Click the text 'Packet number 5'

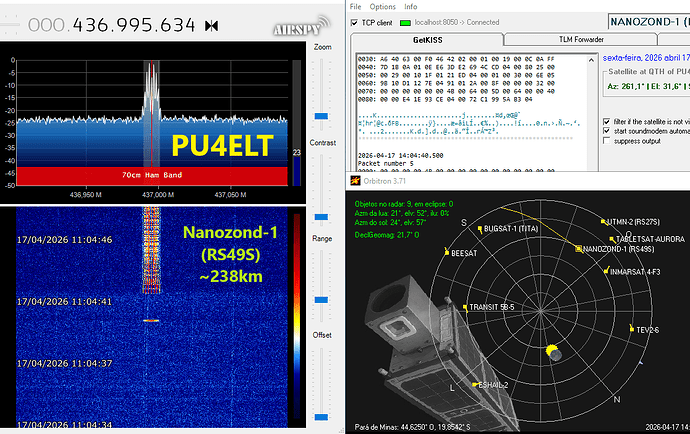pos(386,164)
